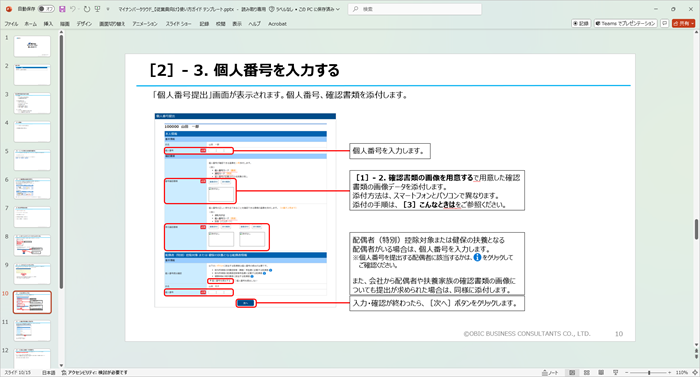Viewport: 700px width, 377px height.
Task: Select slide 7 thumbnail
Action: click(x=32, y=217)
